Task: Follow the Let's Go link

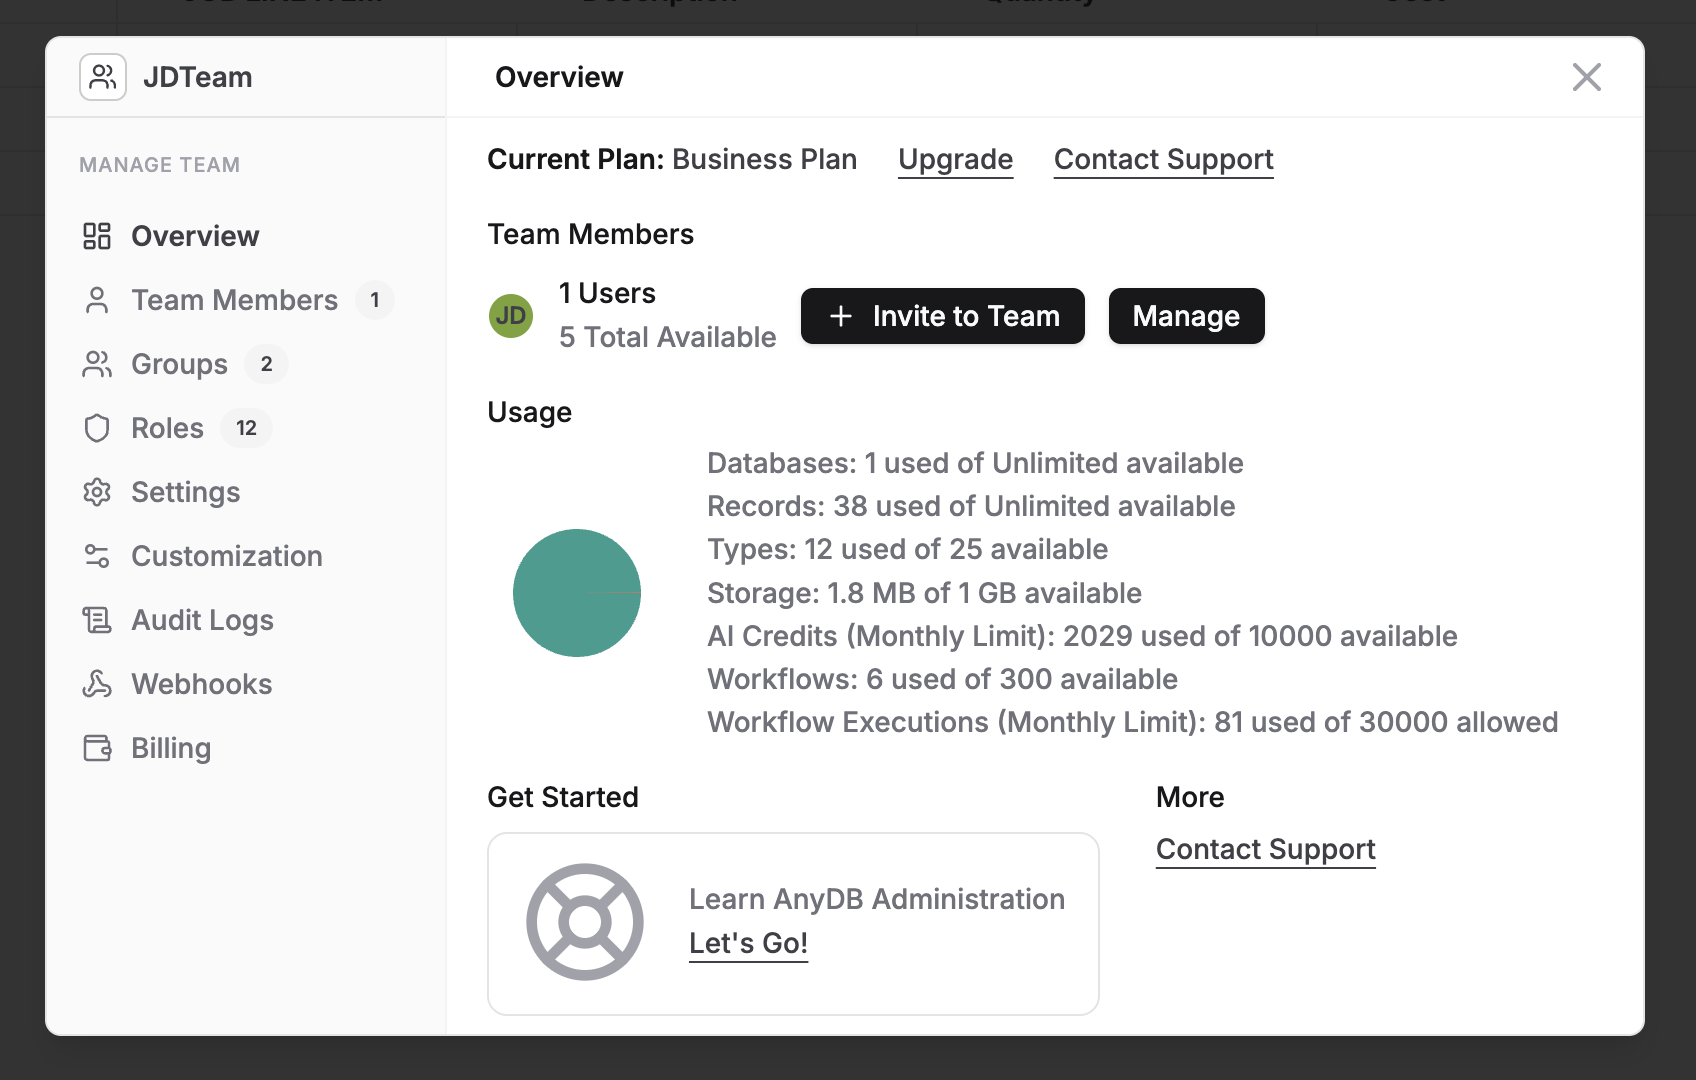Action: pyautogui.click(x=748, y=942)
